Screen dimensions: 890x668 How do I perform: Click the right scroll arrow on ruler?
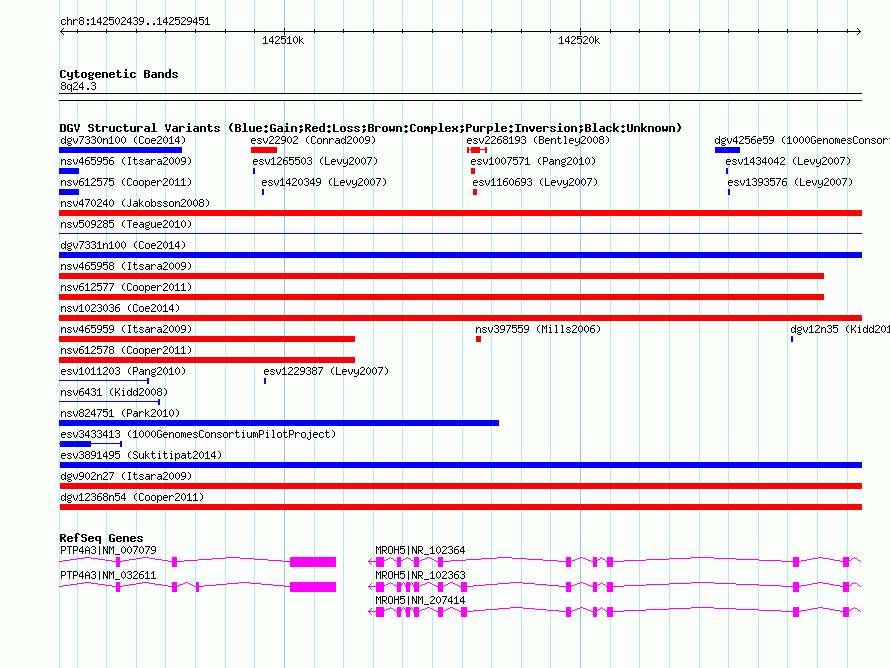858,32
